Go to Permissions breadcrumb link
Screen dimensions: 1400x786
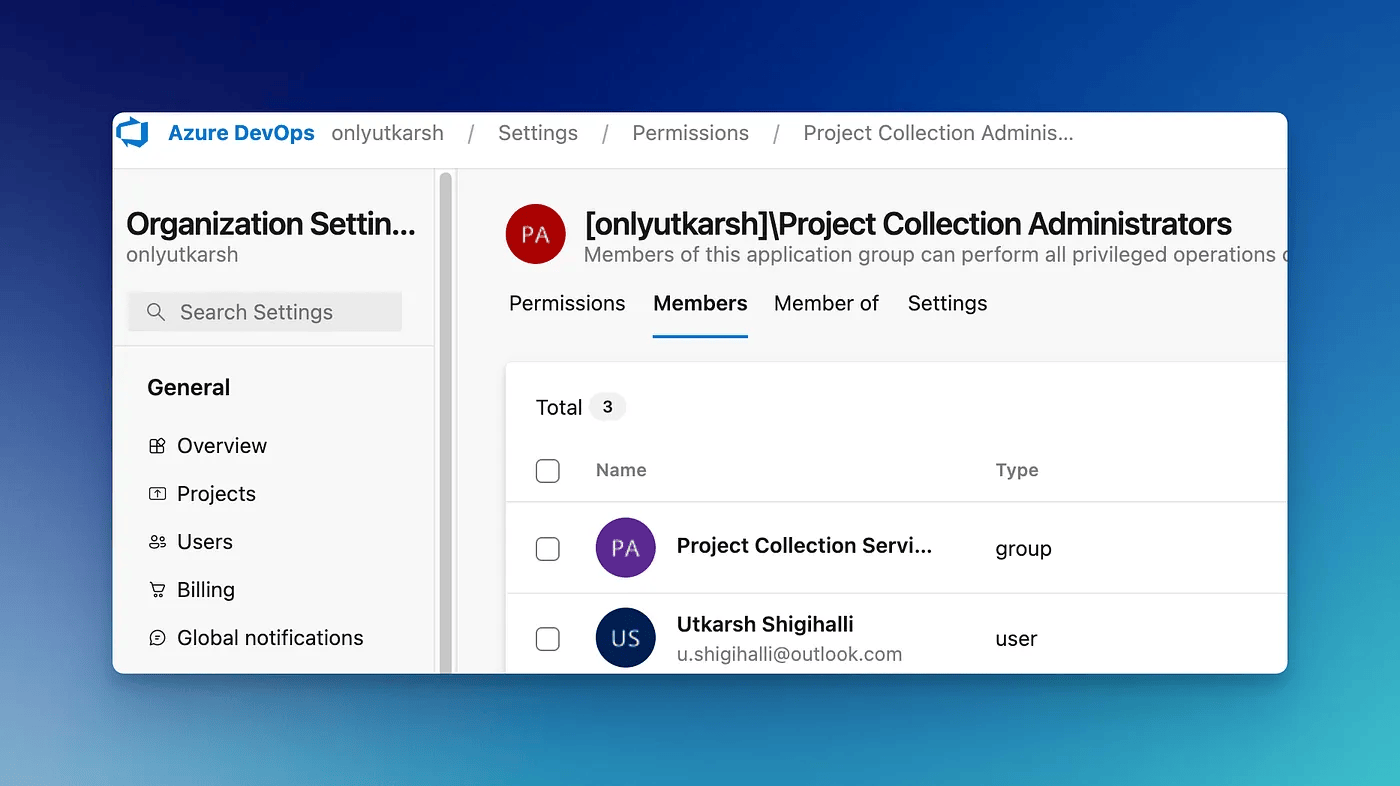690,133
